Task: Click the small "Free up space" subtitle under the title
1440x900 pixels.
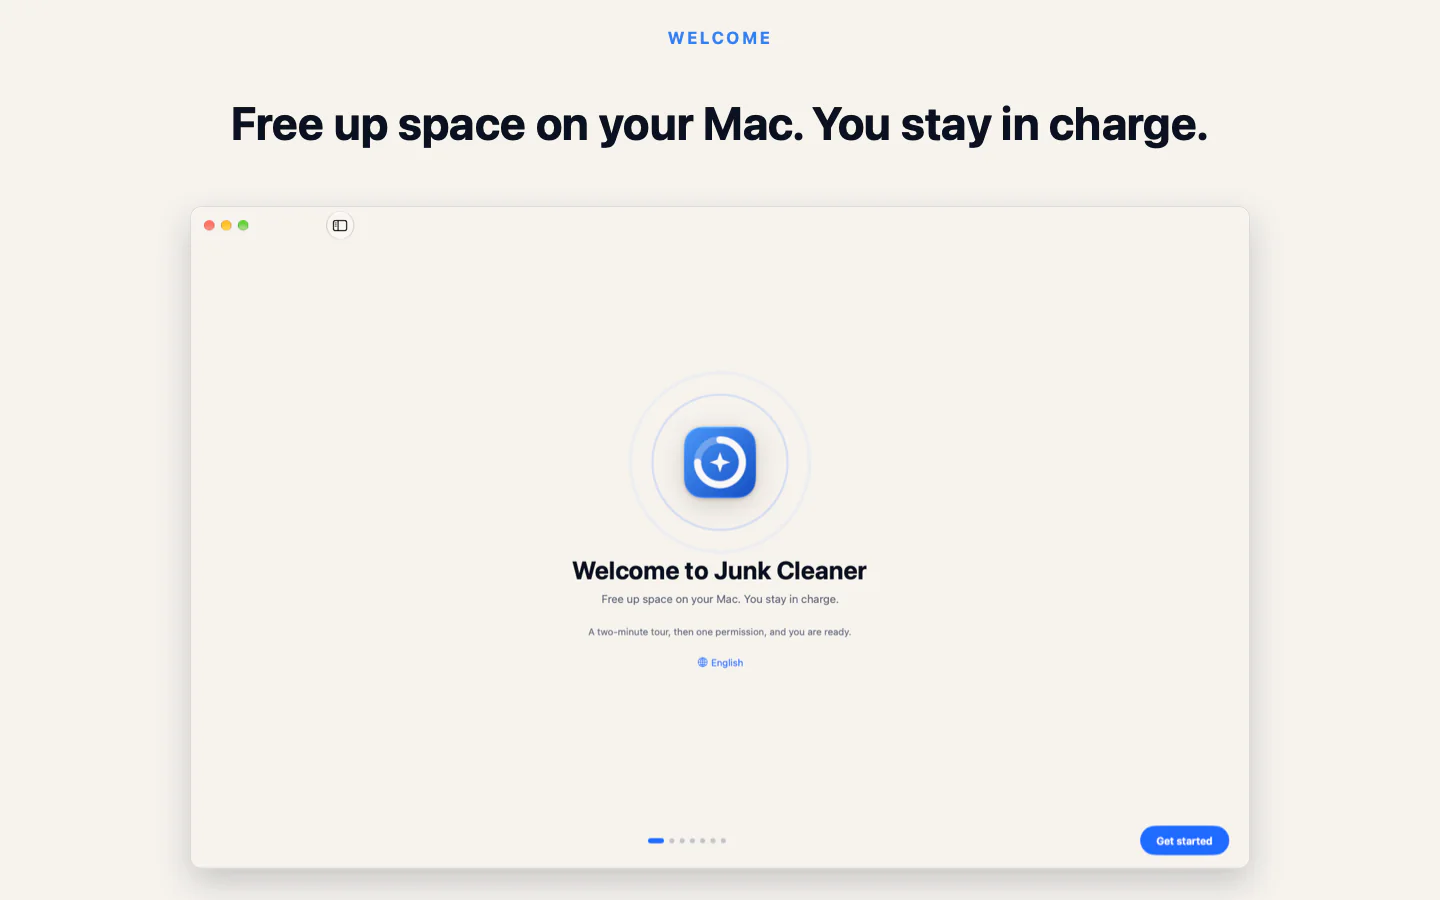Action: point(720,600)
